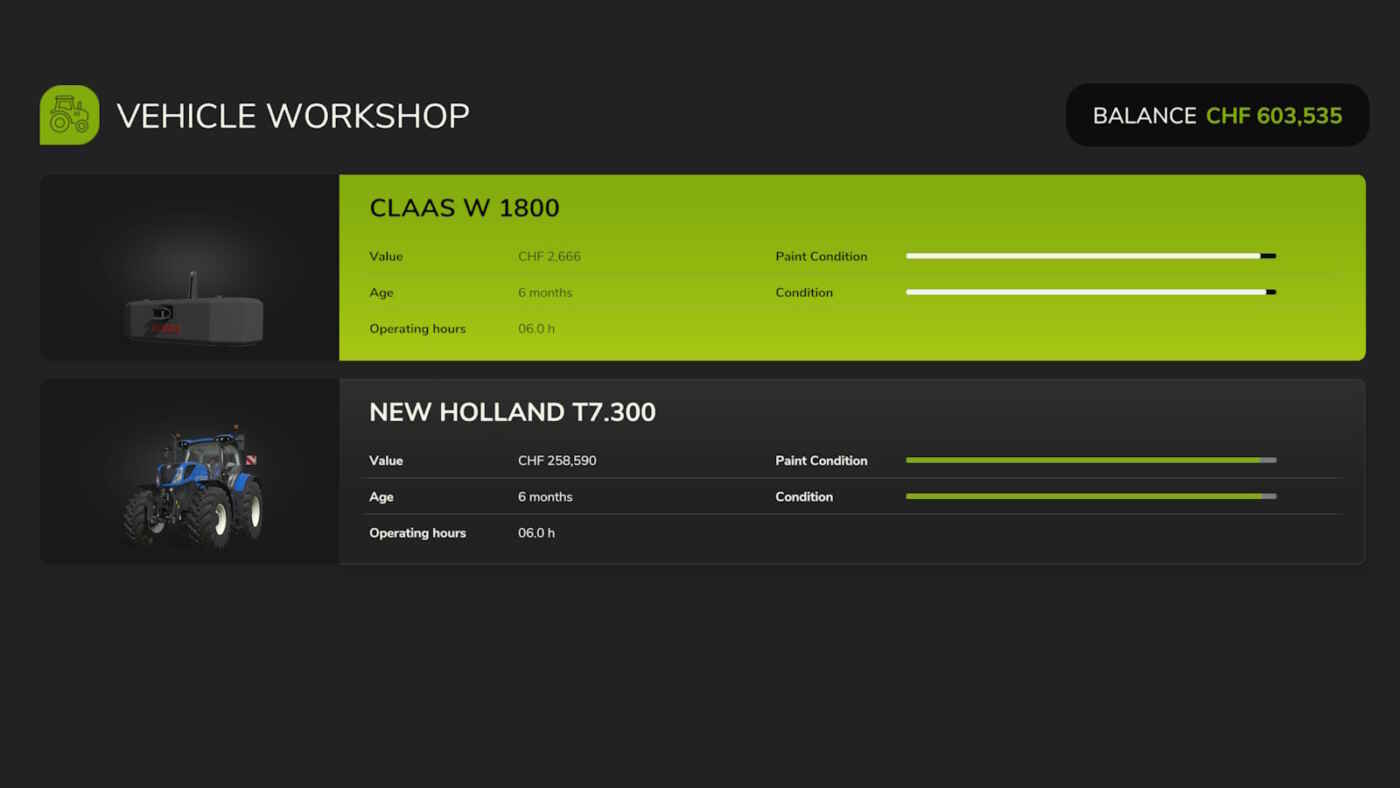This screenshot has height=788, width=1400.
Task: Click New Holland's Age 6 months value
Action: (545, 496)
